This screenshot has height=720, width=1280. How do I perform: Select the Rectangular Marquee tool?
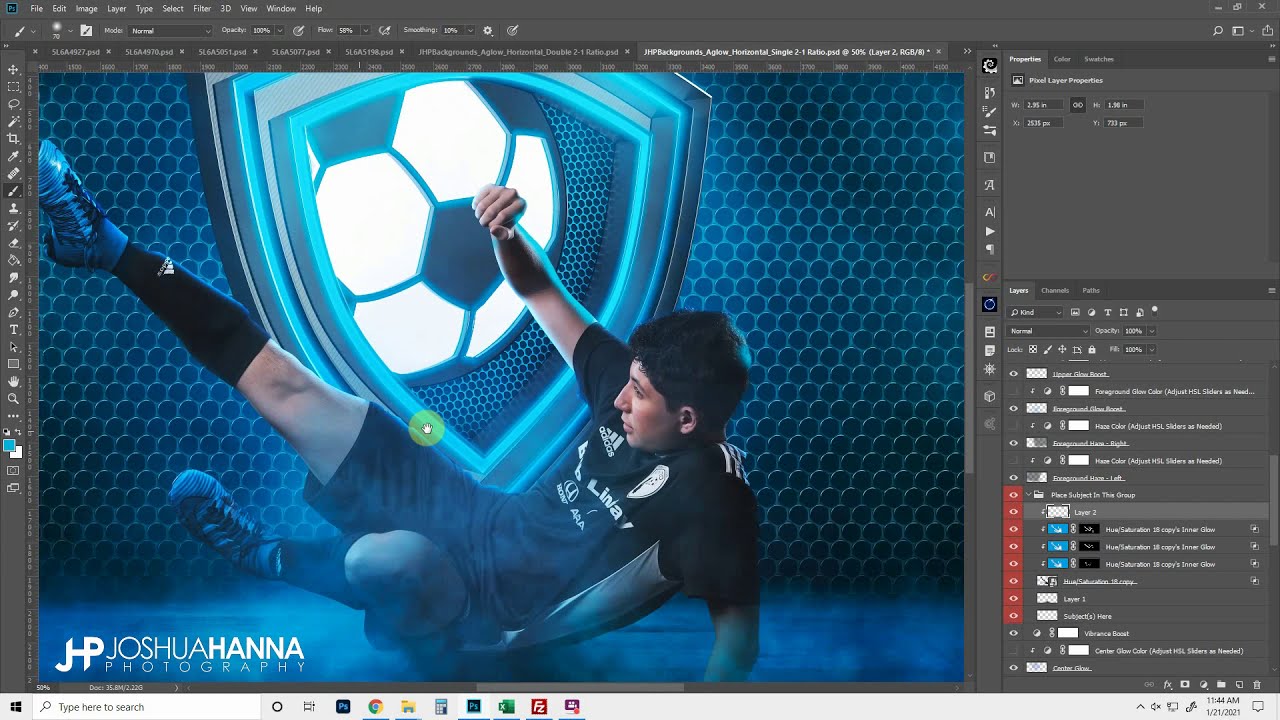[14, 87]
